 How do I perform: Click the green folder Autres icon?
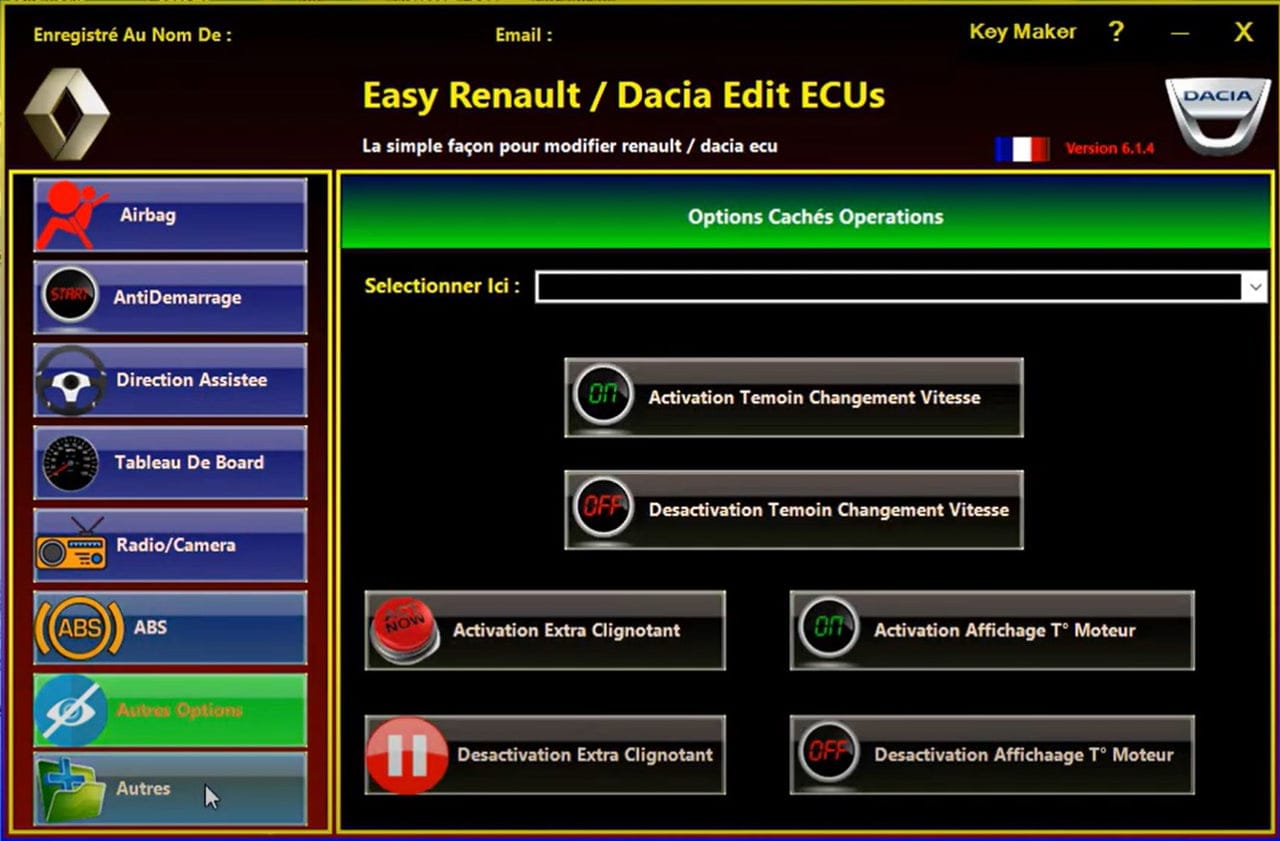coord(71,789)
